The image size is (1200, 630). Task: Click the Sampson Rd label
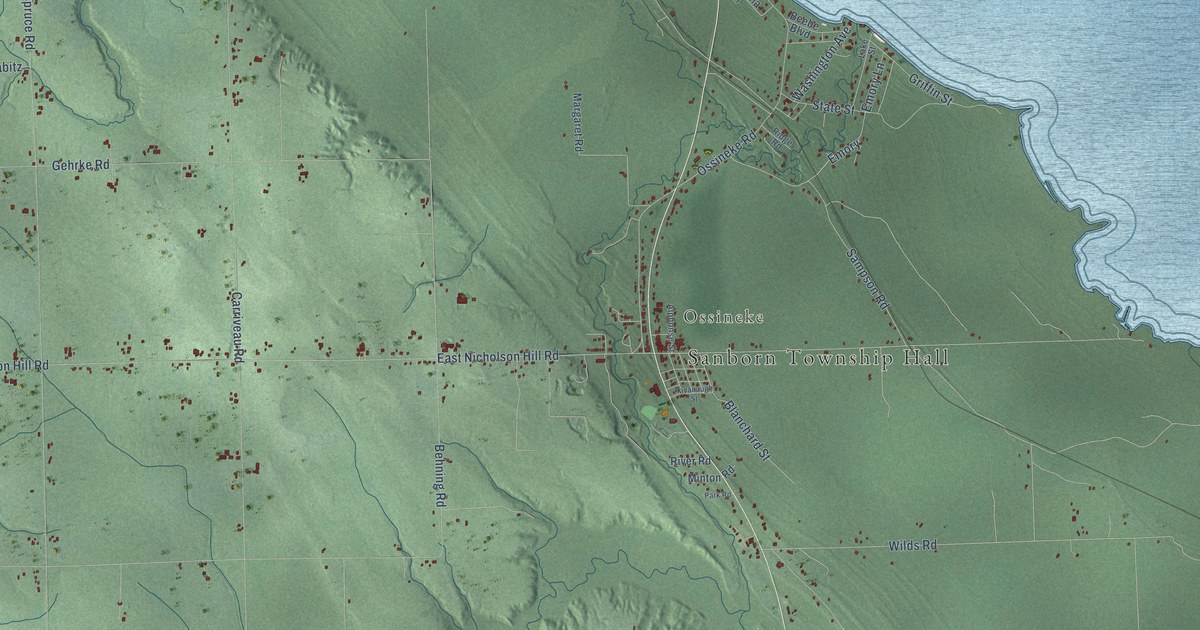tap(867, 281)
